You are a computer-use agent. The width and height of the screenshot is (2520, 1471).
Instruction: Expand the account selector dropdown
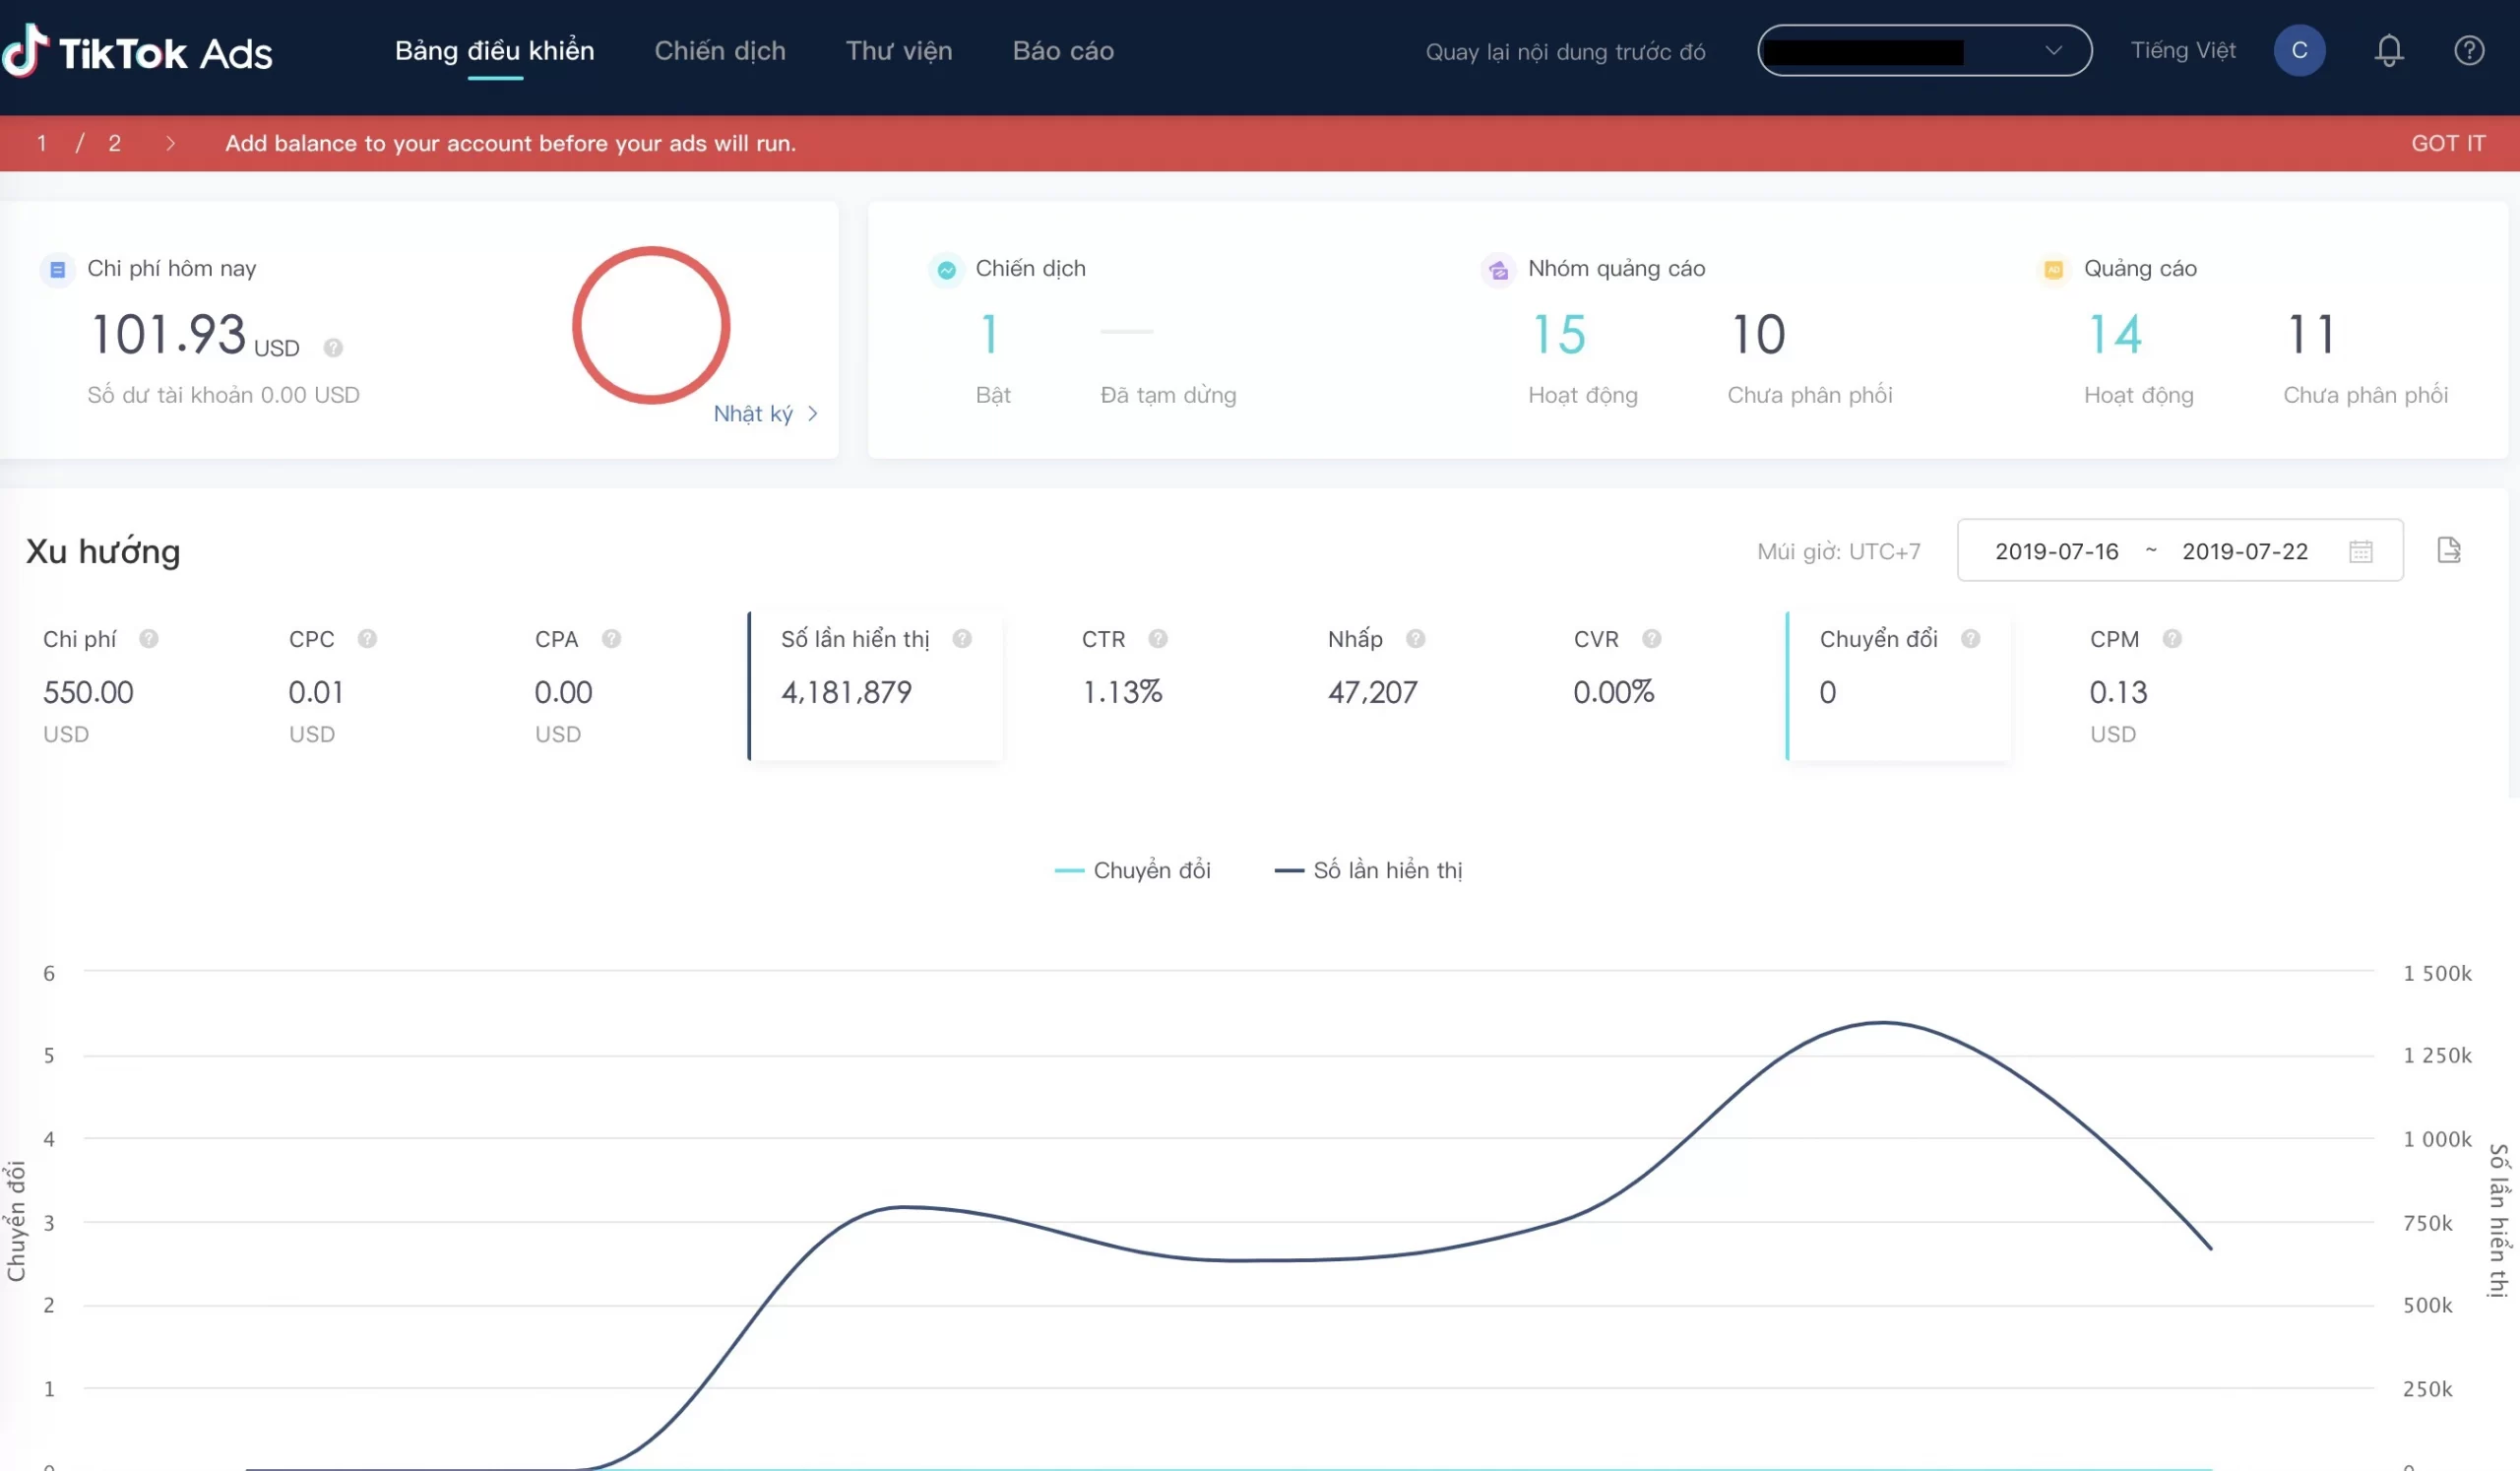coord(1923,51)
